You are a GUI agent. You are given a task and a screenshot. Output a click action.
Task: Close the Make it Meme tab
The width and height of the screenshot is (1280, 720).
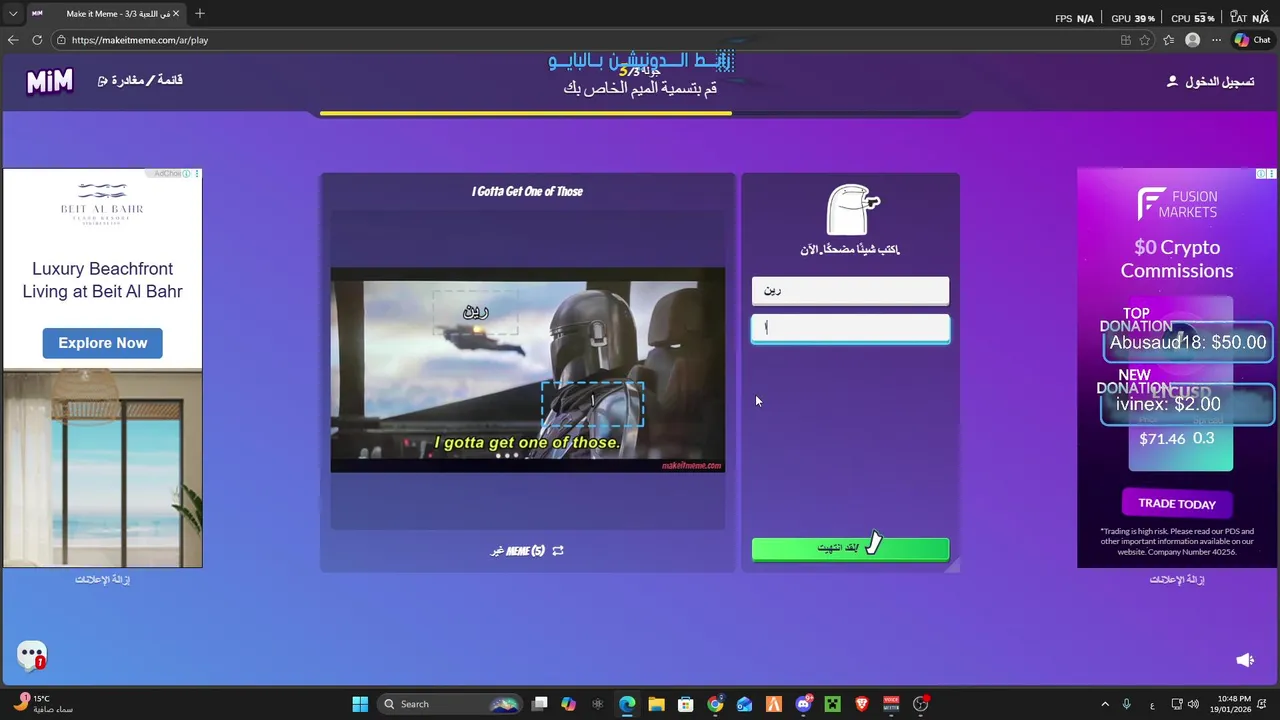[176, 14]
